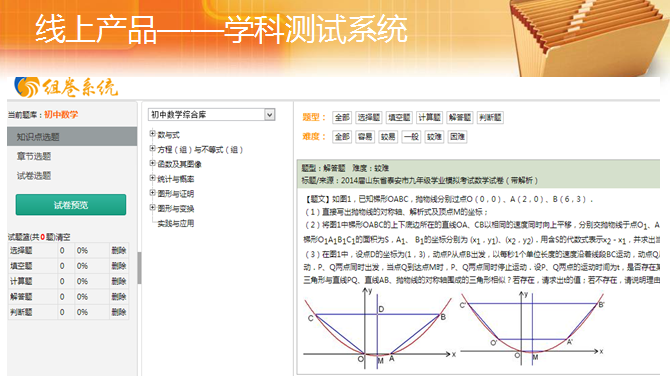The width and height of the screenshot is (670, 376).
Task: Delete the 计算题 row
Action: pos(119,281)
